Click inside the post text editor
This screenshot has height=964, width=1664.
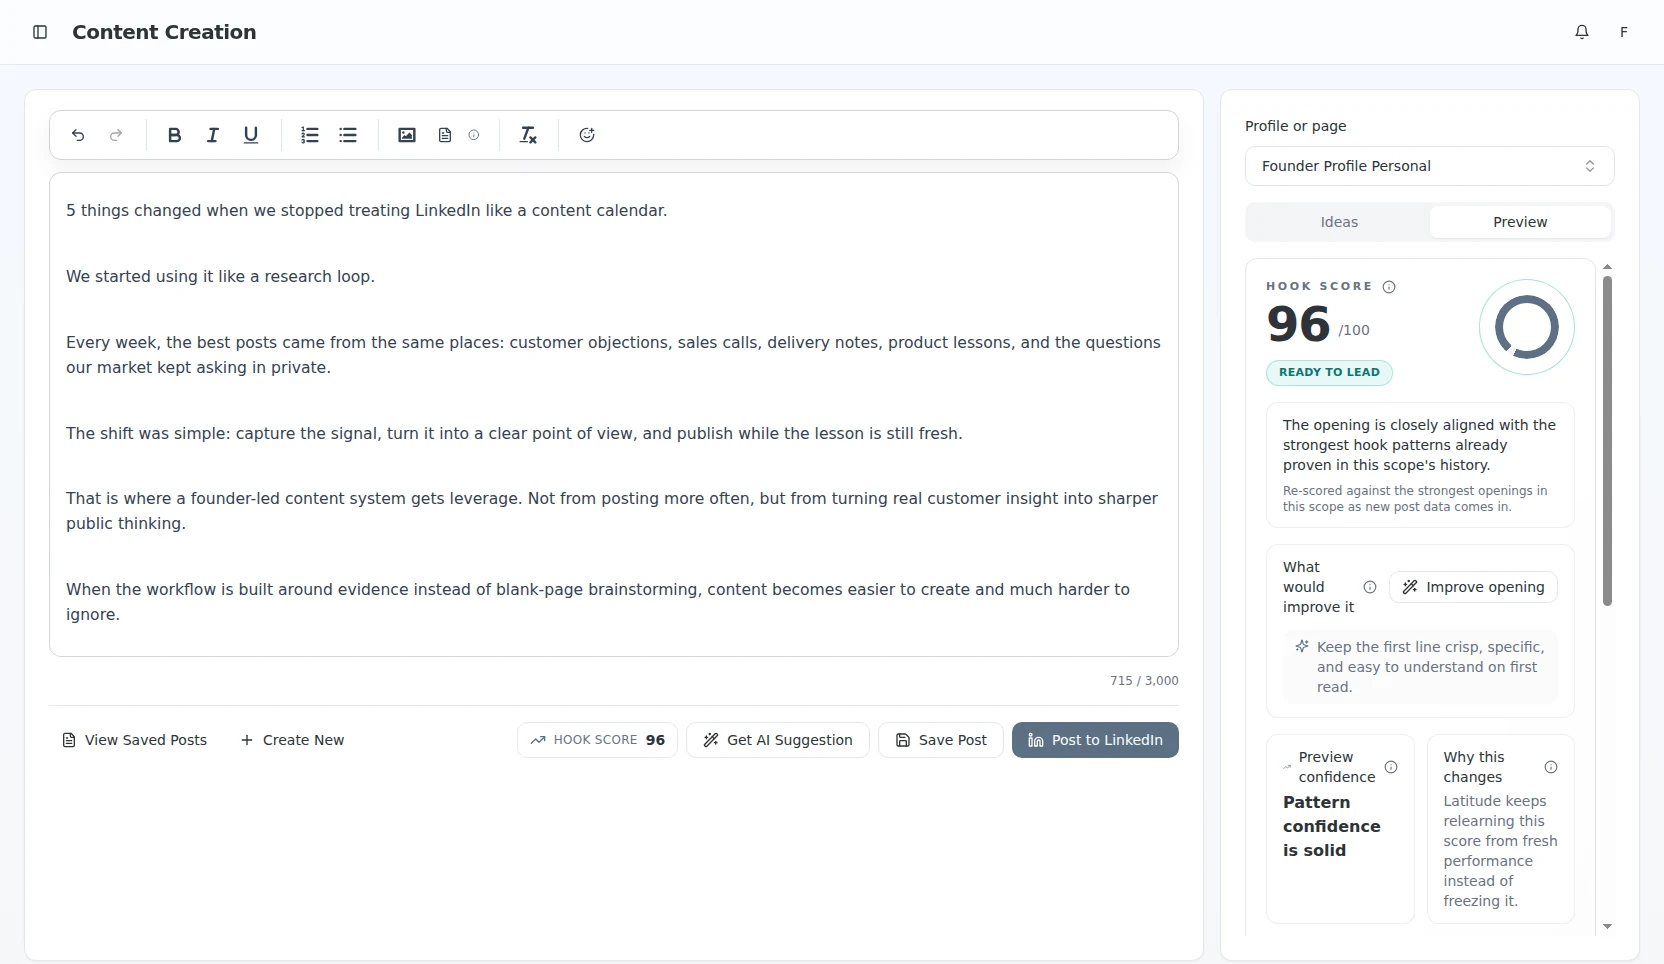point(614,415)
